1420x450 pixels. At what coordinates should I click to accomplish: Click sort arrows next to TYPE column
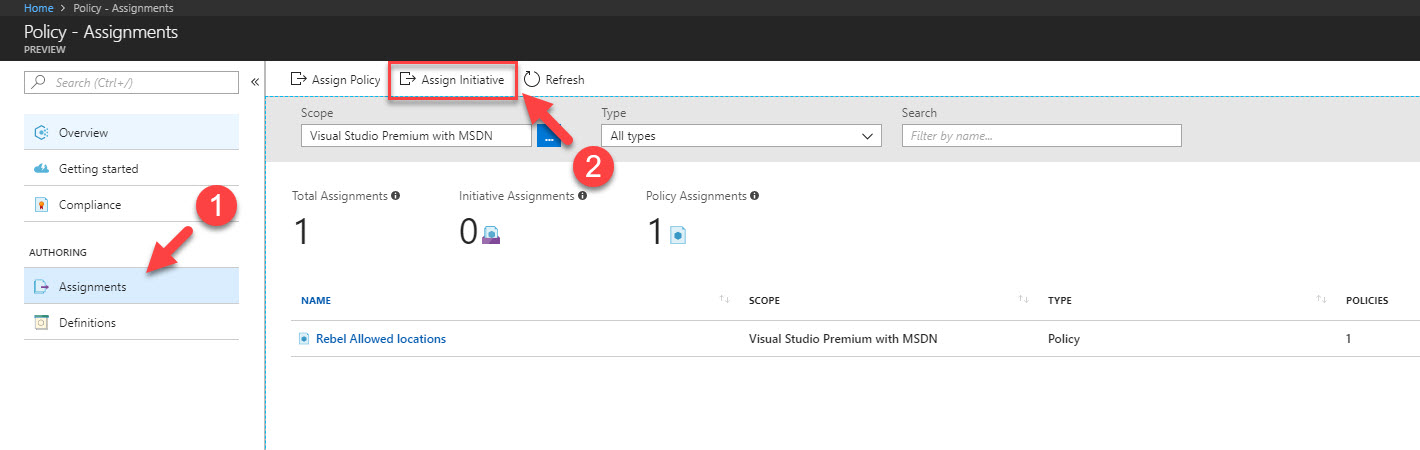click(x=1321, y=300)
